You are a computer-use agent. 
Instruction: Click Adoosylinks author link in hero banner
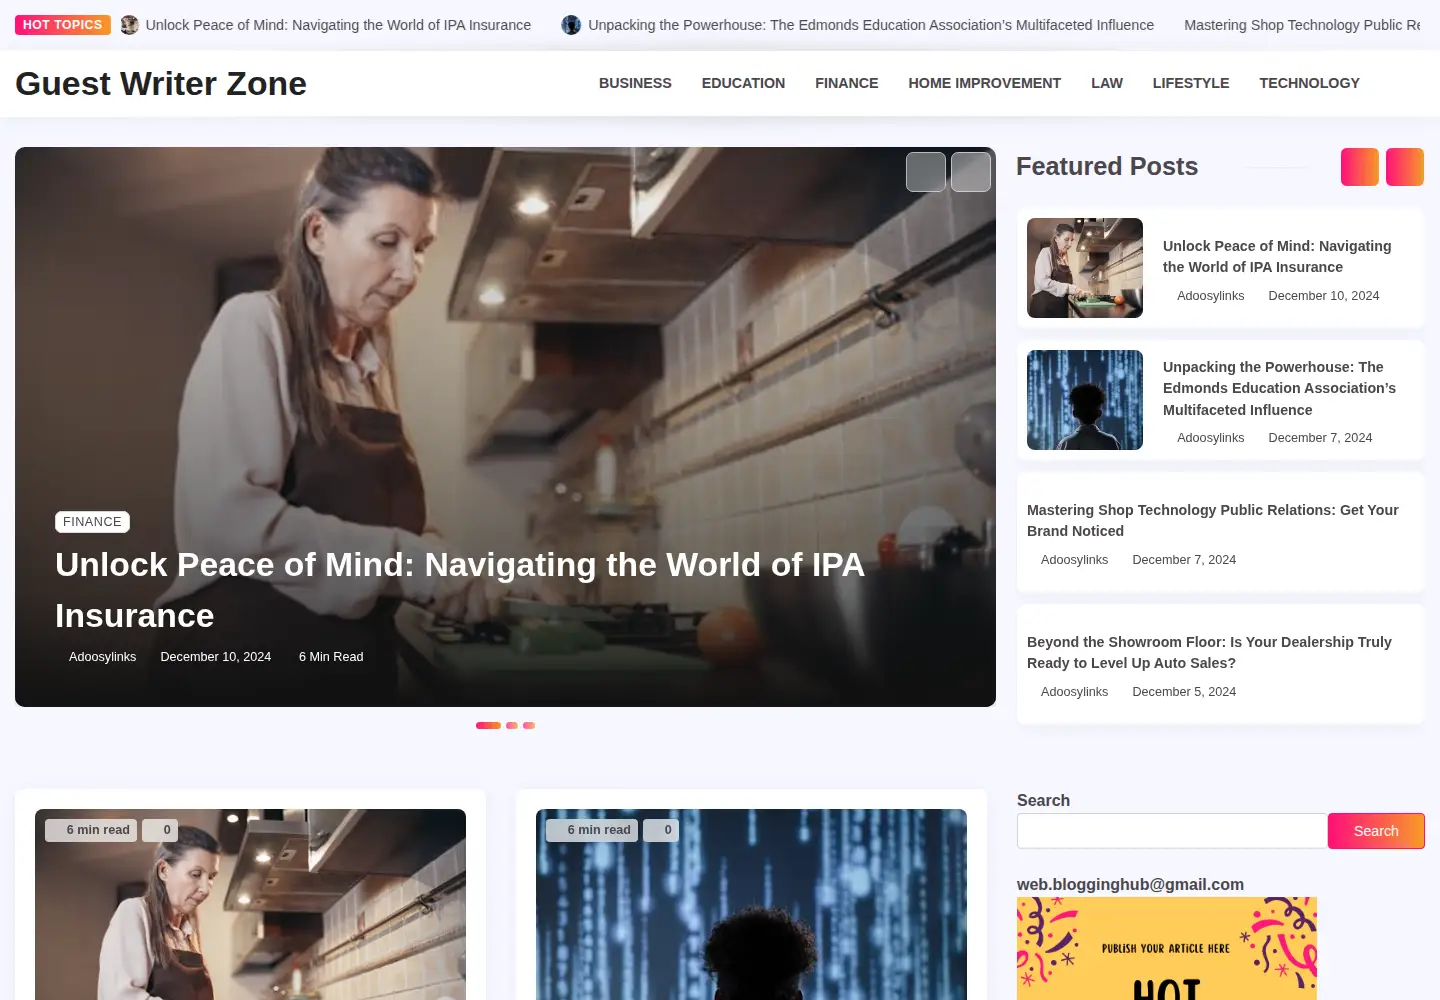click(102, 657)
